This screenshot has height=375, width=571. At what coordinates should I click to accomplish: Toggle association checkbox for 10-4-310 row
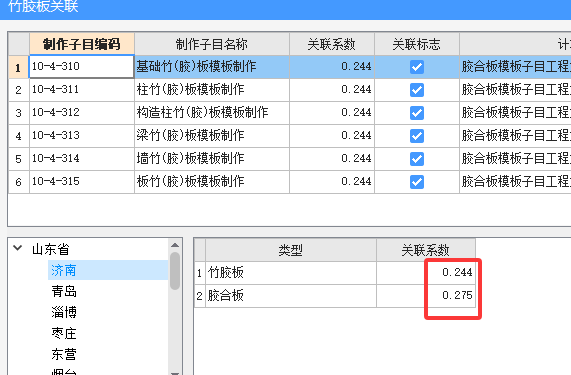pos(417,67)
